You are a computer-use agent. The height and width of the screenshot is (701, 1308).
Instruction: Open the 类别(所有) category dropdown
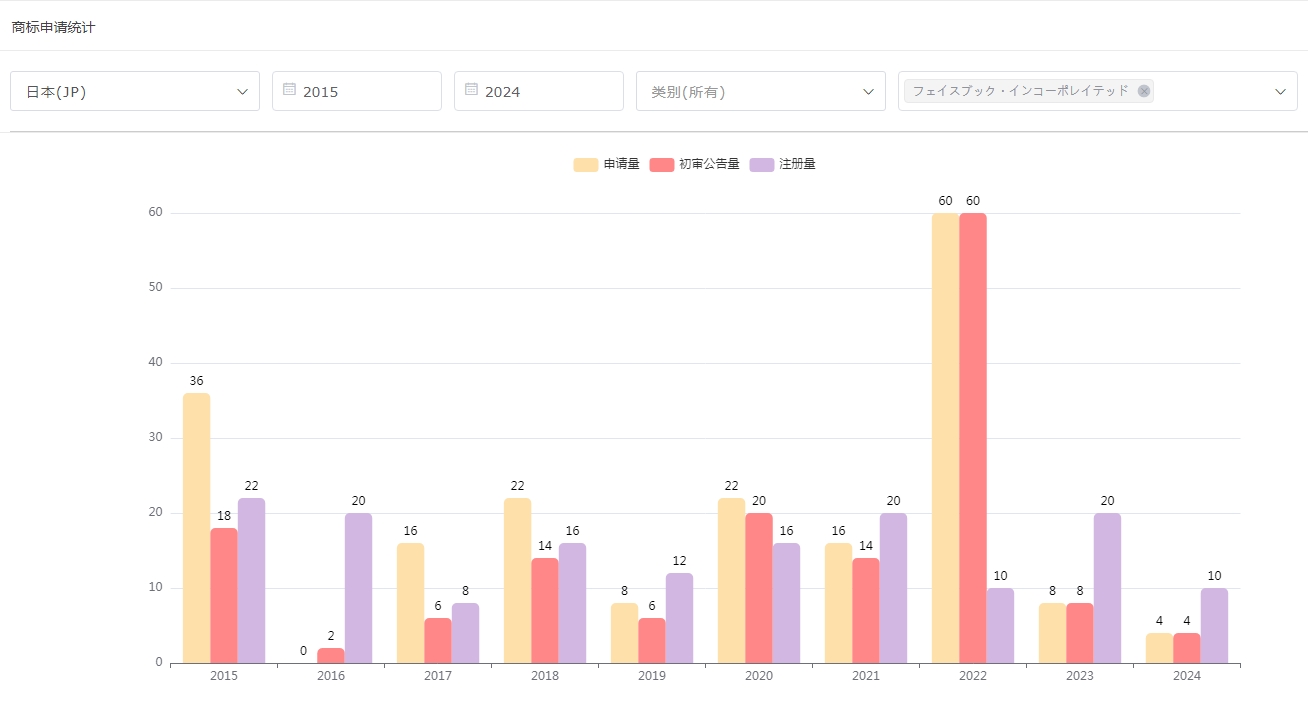click(760, 91)
